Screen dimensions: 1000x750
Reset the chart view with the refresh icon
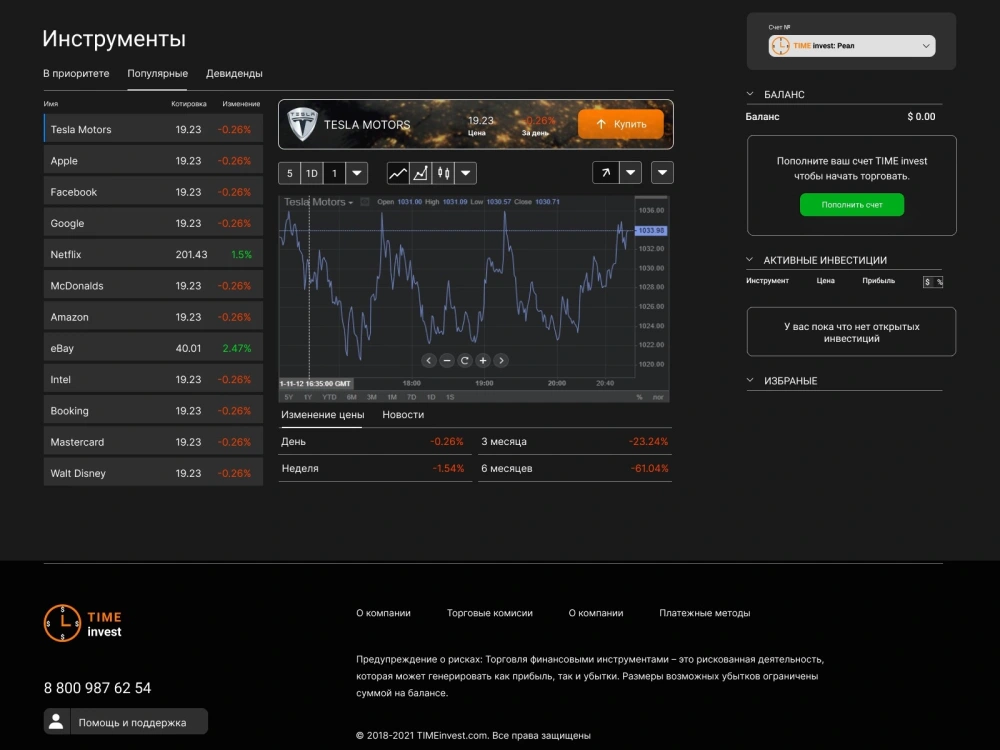point(465,360)
